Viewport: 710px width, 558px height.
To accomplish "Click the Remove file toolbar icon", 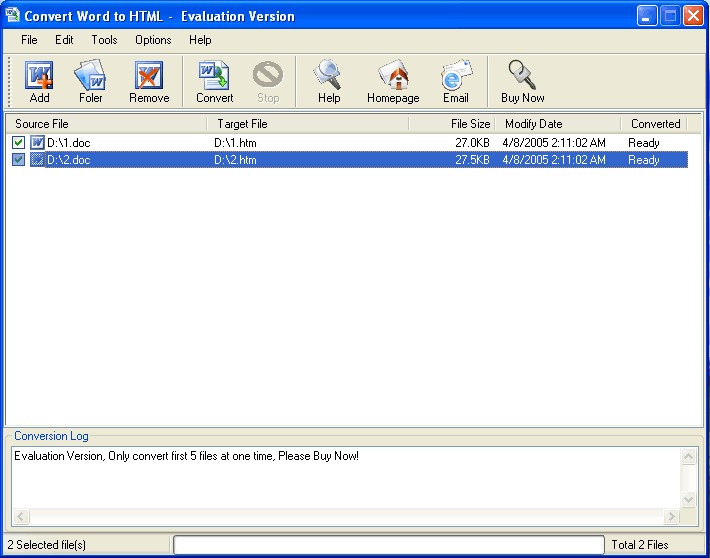I will 149,75.
